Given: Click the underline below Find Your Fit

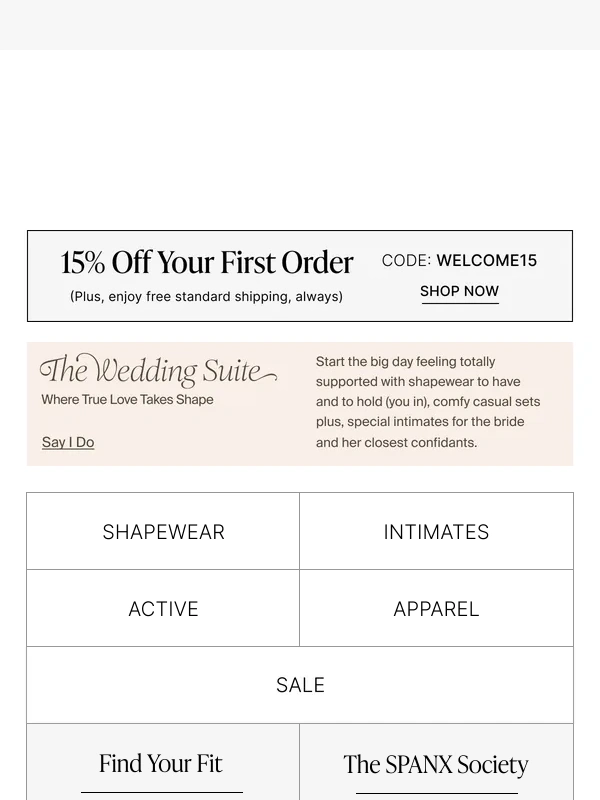Looking at the screenshot, I should click(x=161, y=792).
